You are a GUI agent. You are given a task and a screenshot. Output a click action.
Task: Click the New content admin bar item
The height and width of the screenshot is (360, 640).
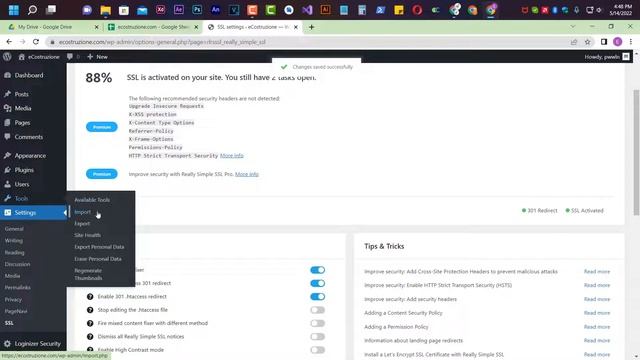click(x=98, y=57)
